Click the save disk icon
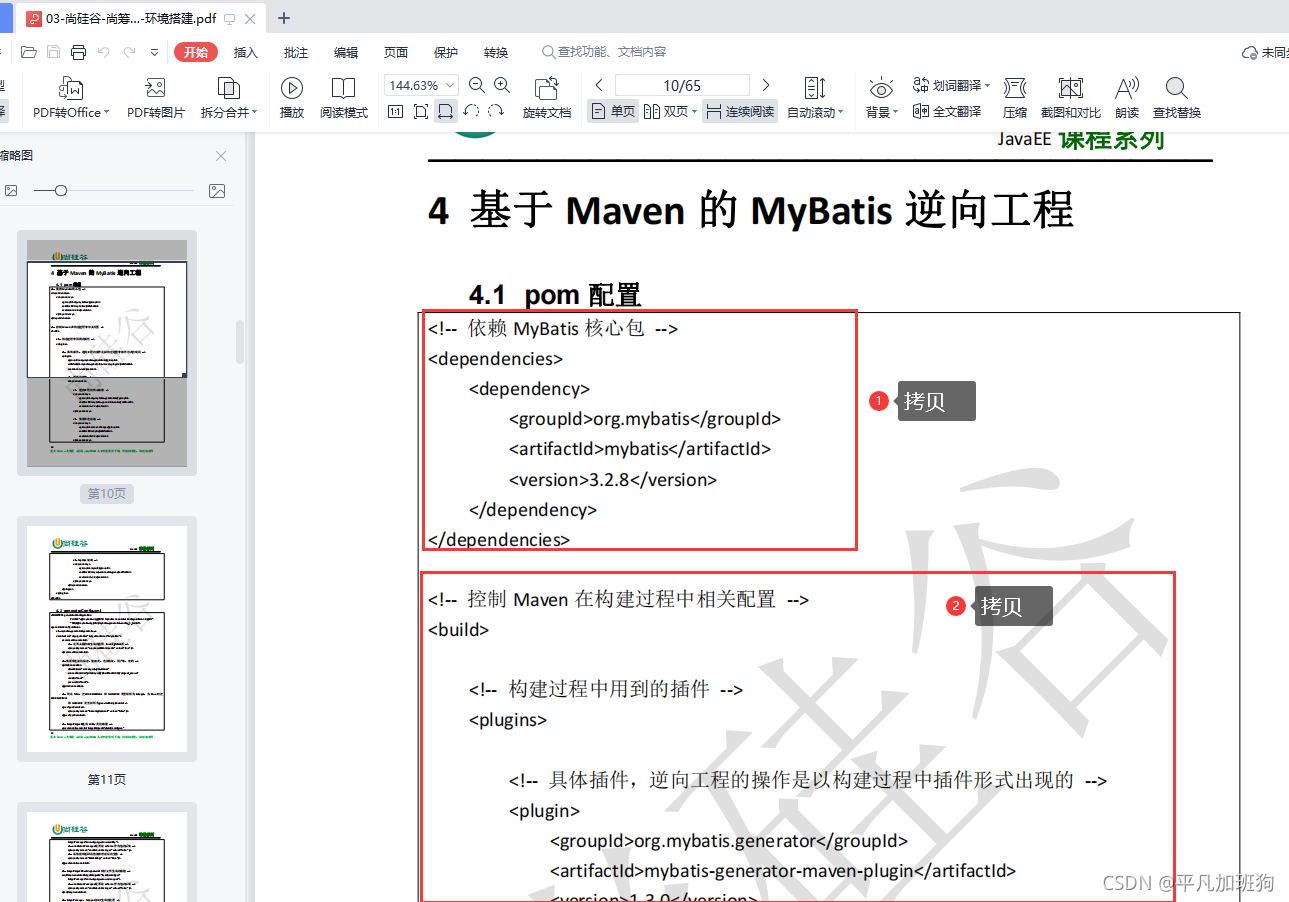The width and height of the screenshot is (1289, 902). 54,52
